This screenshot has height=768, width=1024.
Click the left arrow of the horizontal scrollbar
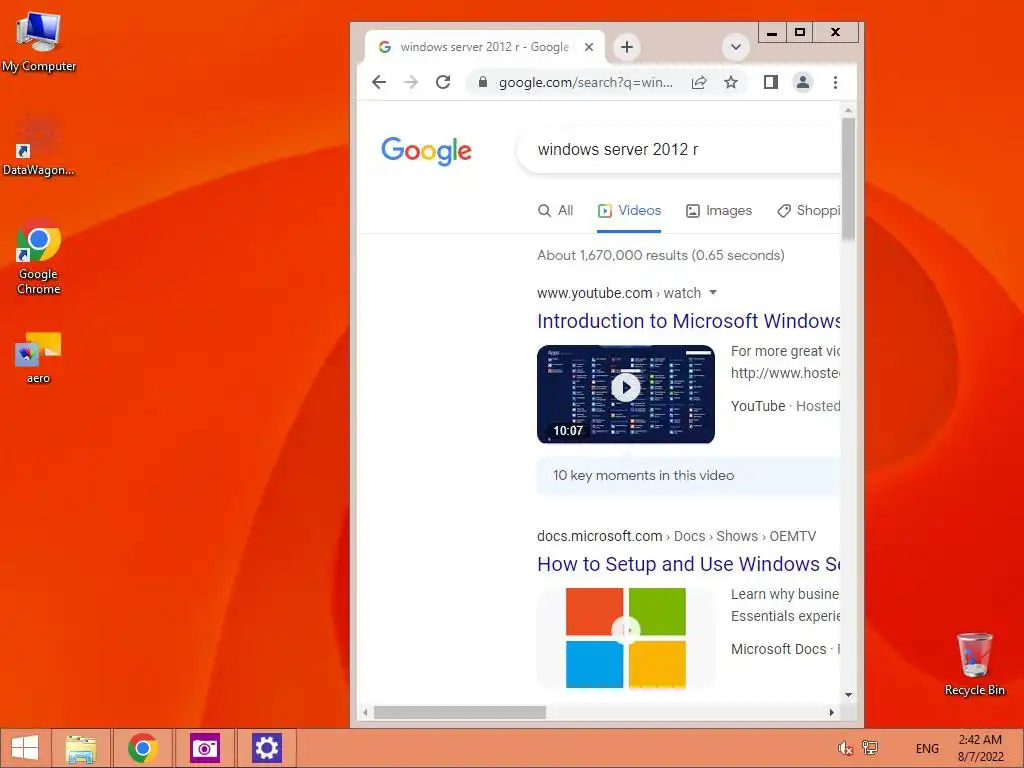click(365, 712)
